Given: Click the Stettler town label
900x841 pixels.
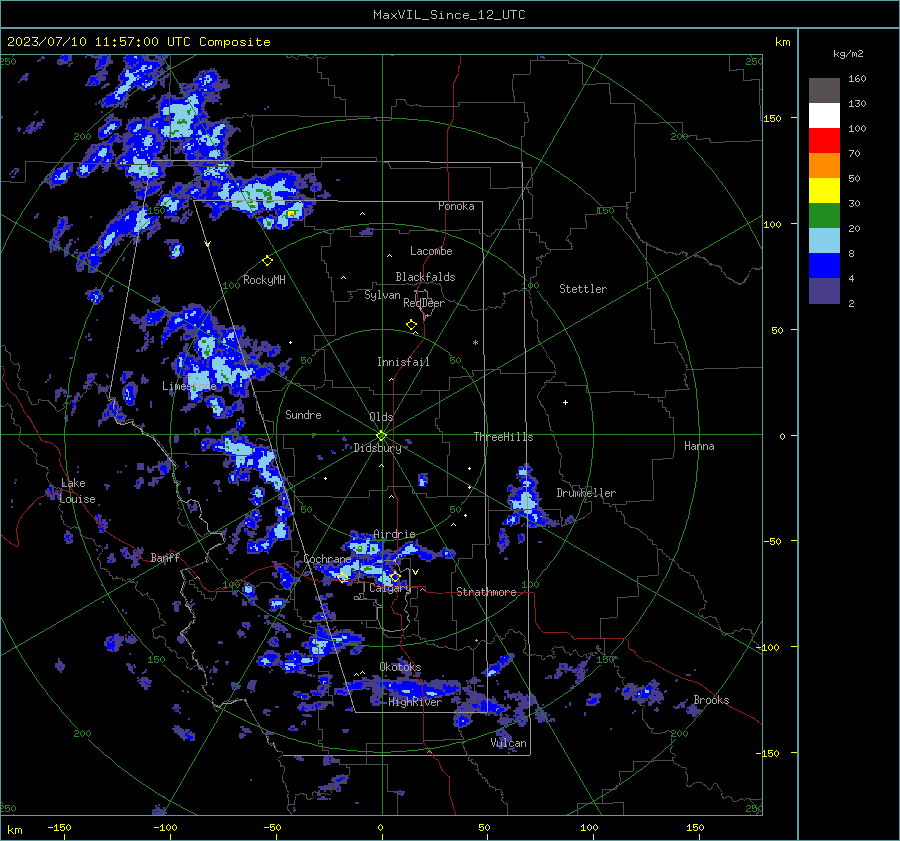Looking at the screenshot, I should point(583,289).
